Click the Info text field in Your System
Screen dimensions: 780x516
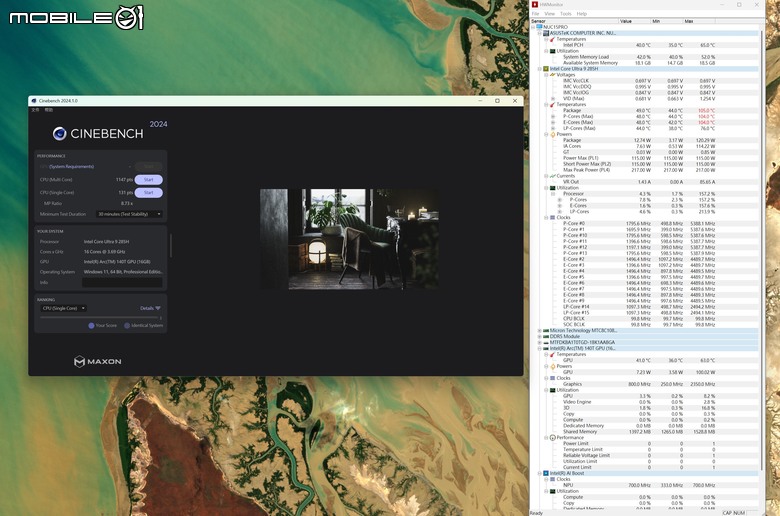(122, 283)
